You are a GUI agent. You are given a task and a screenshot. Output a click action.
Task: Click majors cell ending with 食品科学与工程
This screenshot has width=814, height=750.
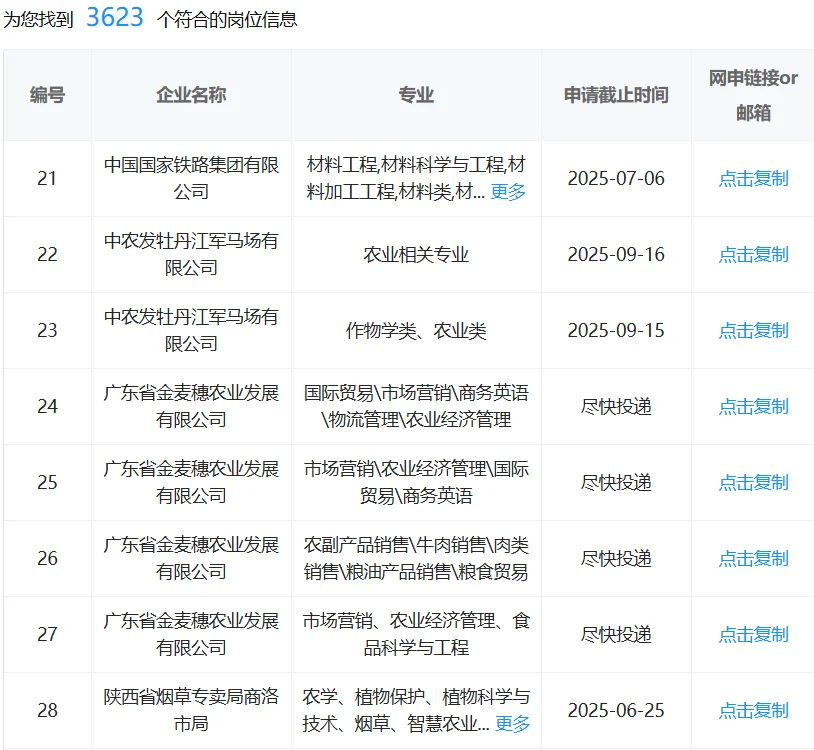[416, 634]
